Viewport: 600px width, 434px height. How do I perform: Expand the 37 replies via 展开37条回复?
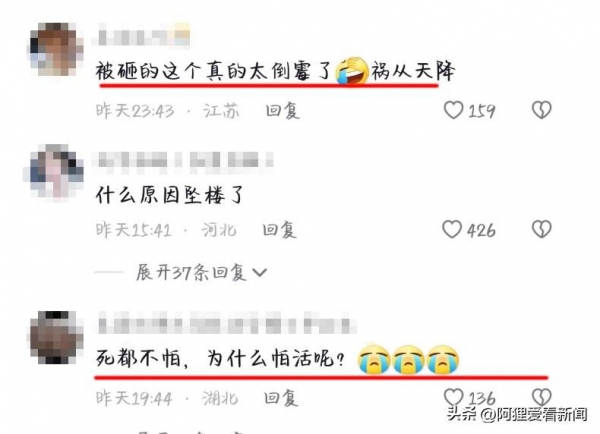coord(191,272)
